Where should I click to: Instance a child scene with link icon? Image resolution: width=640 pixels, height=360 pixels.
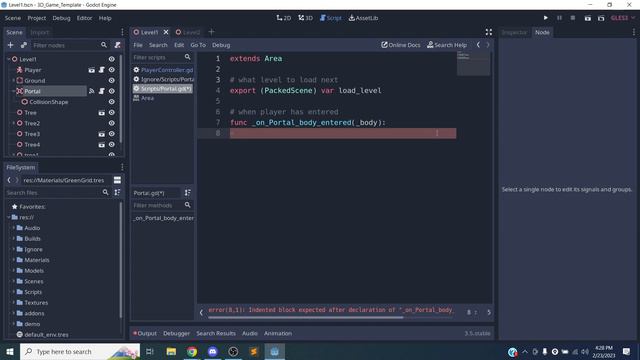coord(24,45)
